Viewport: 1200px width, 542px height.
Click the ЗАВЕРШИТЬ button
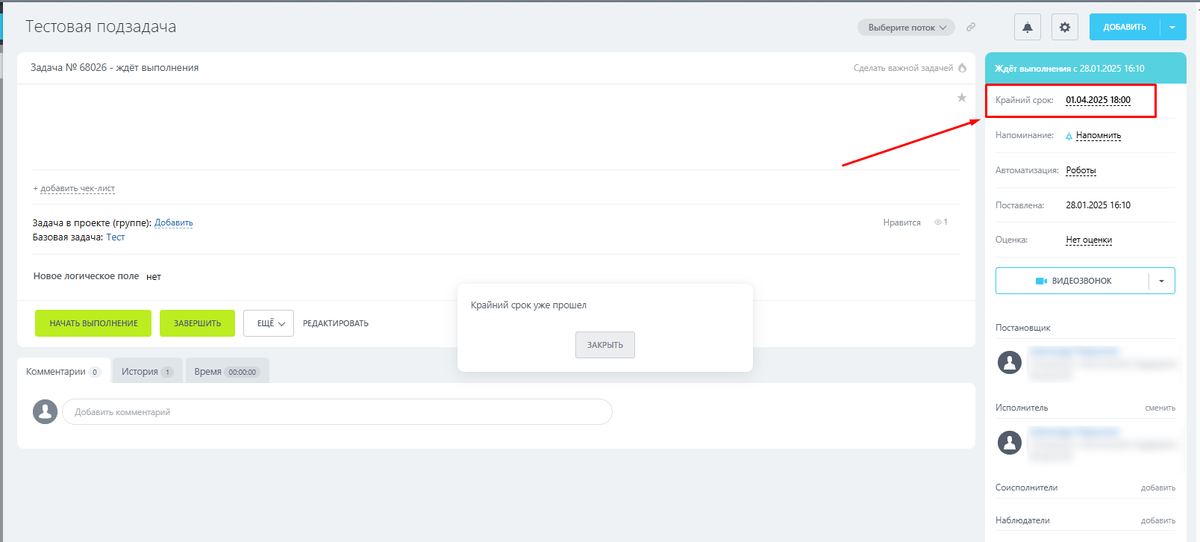coord(197,323)
